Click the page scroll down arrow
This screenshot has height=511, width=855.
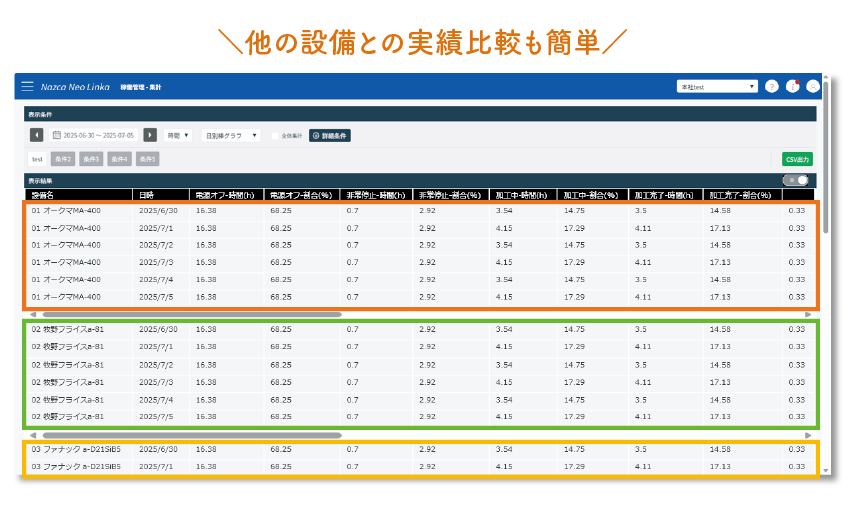point(826,471)
